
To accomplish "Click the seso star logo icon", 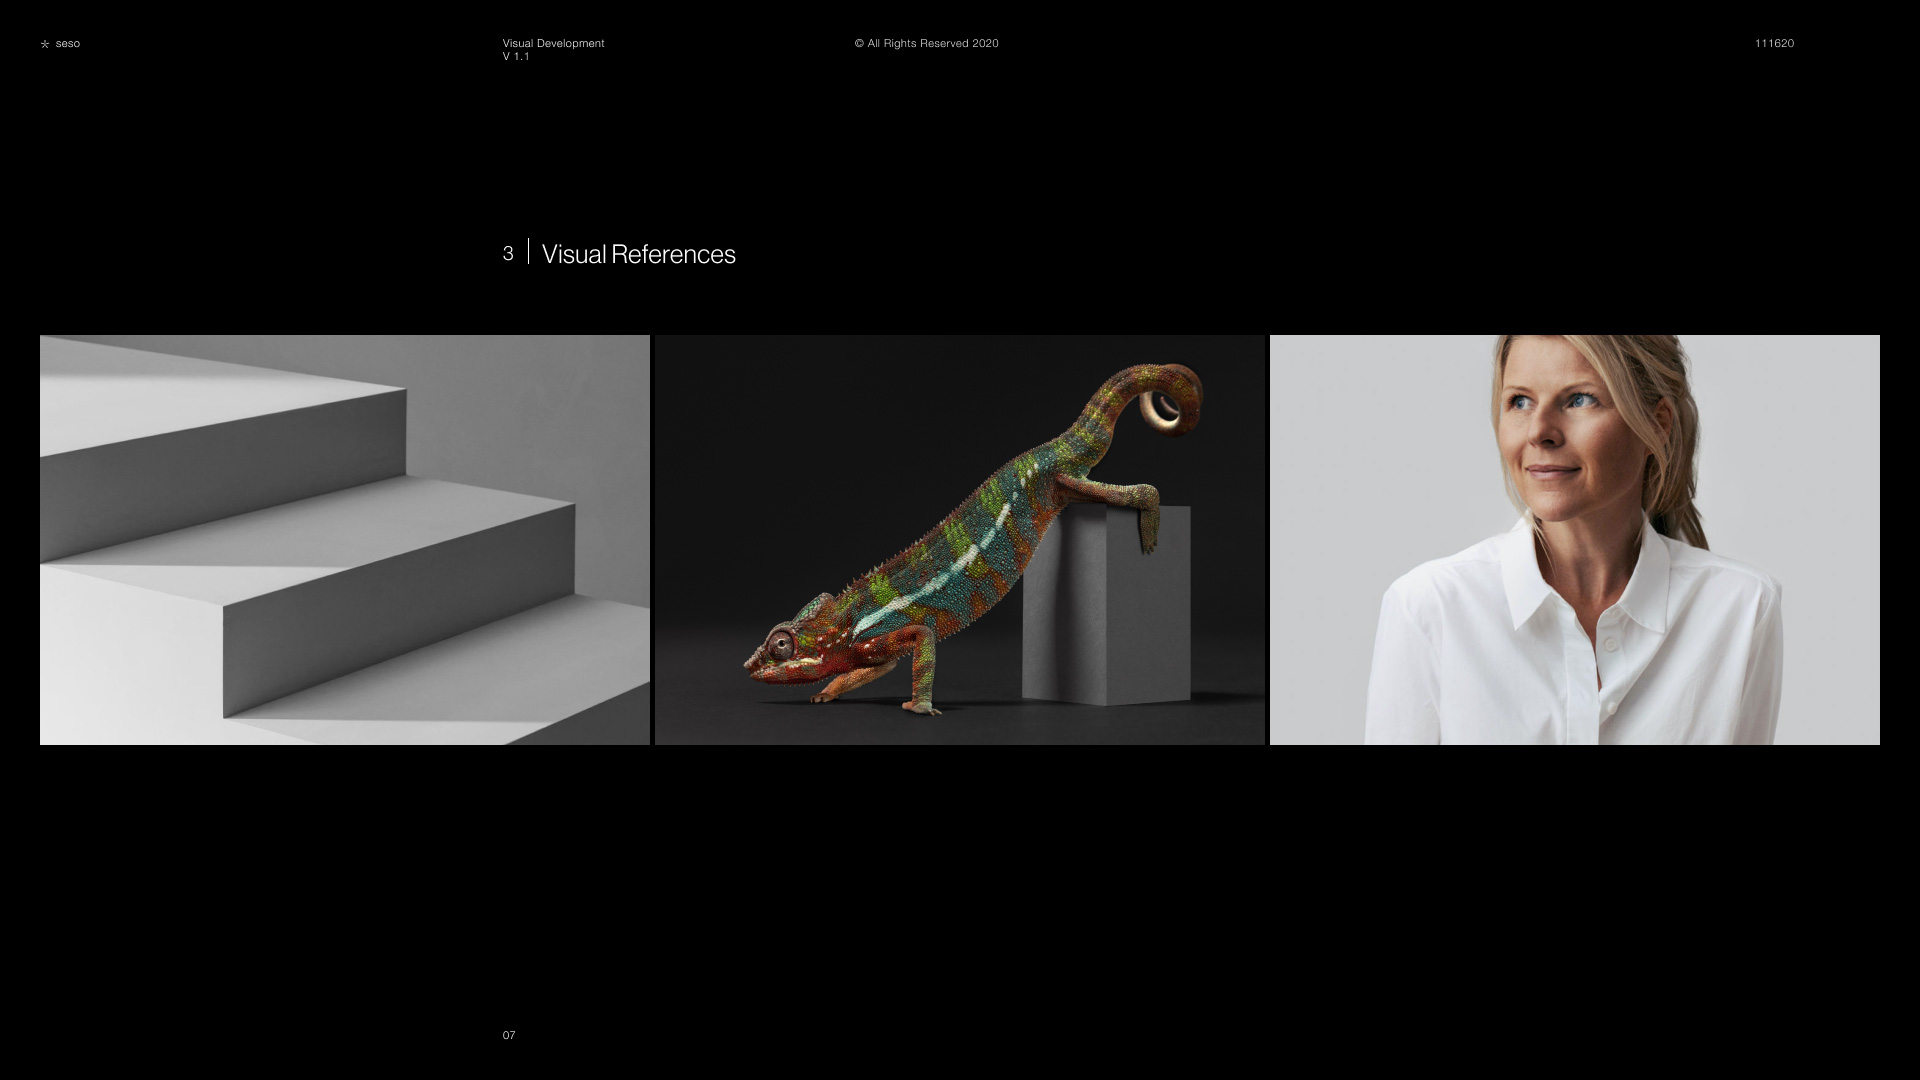I will 44,44.
